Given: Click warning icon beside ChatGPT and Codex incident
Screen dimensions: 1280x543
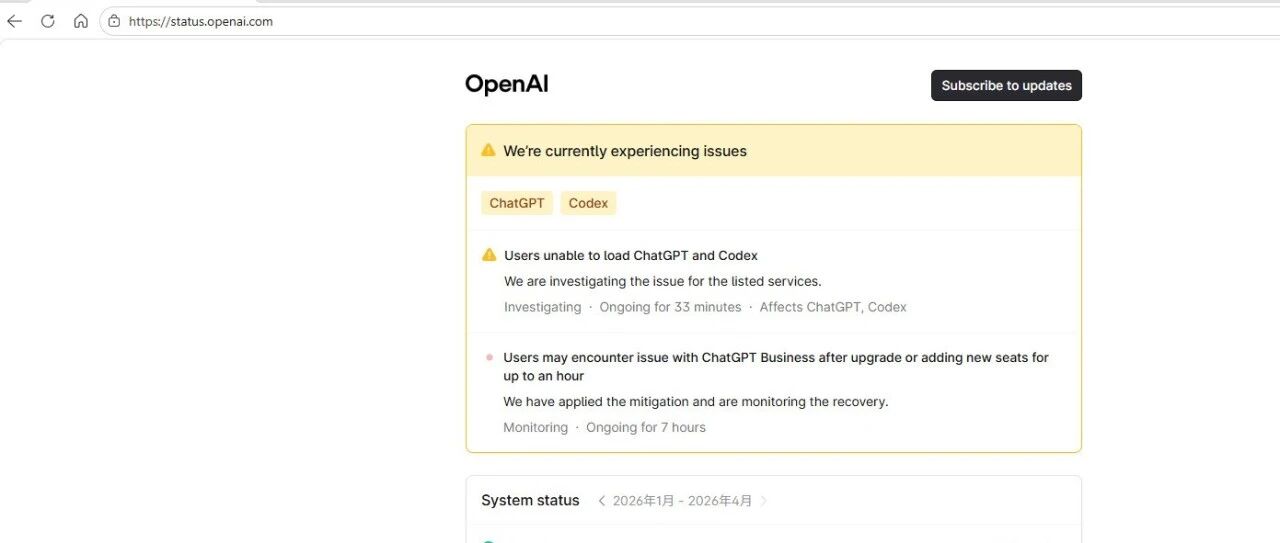Looking at the screenshot, I should [x=489, y=255].
